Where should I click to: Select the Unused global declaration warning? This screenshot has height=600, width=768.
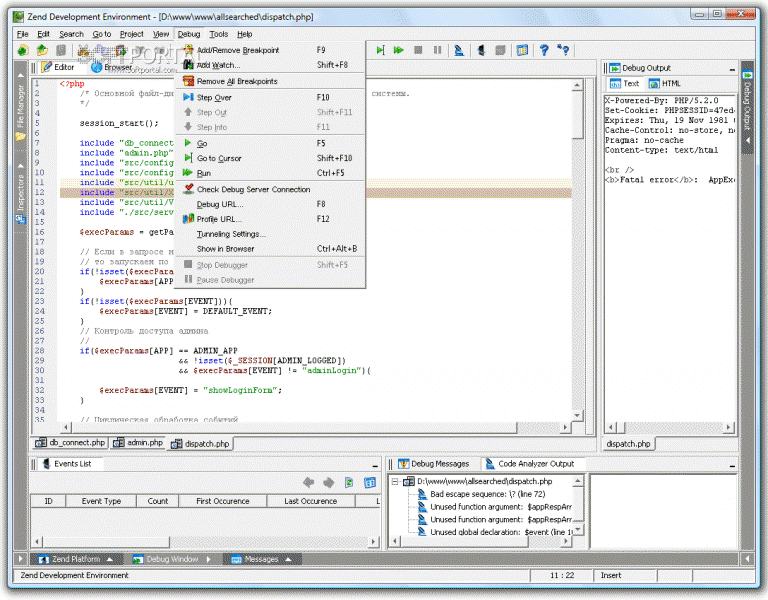496,532
